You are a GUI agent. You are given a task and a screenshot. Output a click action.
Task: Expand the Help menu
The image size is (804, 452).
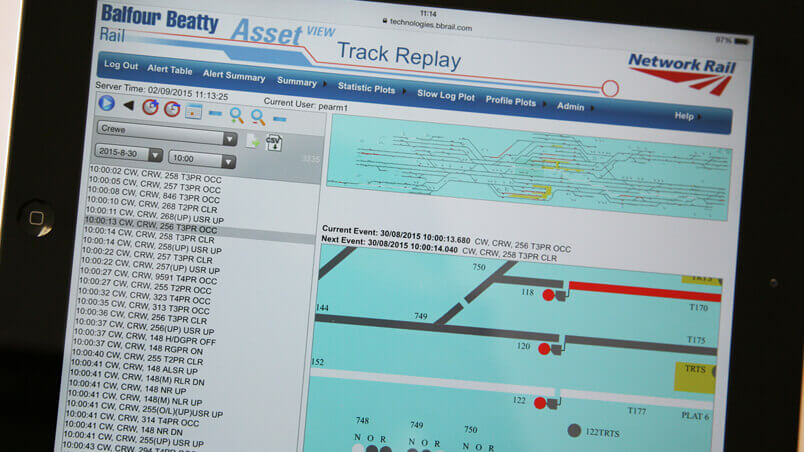(x=688, y=116)
